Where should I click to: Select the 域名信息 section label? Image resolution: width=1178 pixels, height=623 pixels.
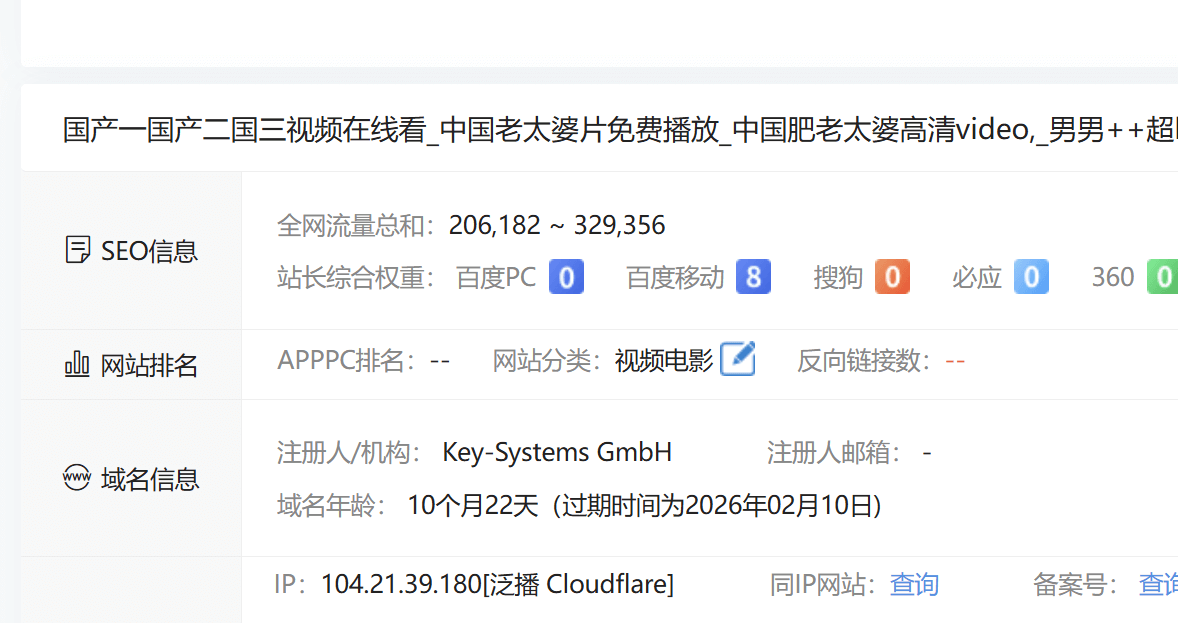150,479
